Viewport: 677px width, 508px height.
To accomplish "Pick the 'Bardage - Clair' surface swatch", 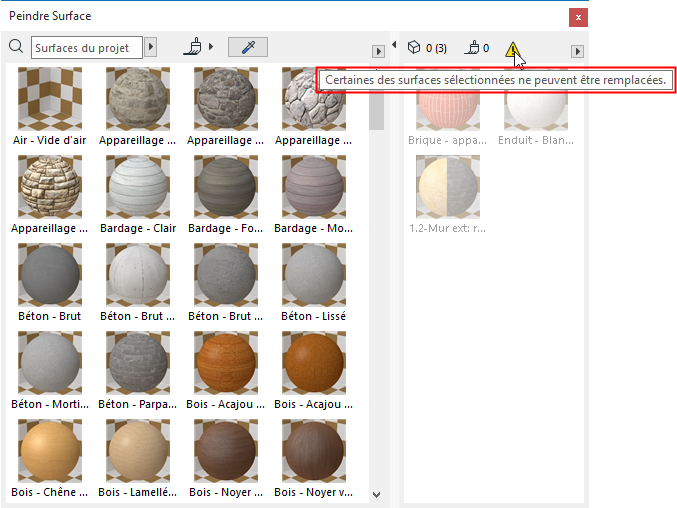I will click(x=137, y=185).
